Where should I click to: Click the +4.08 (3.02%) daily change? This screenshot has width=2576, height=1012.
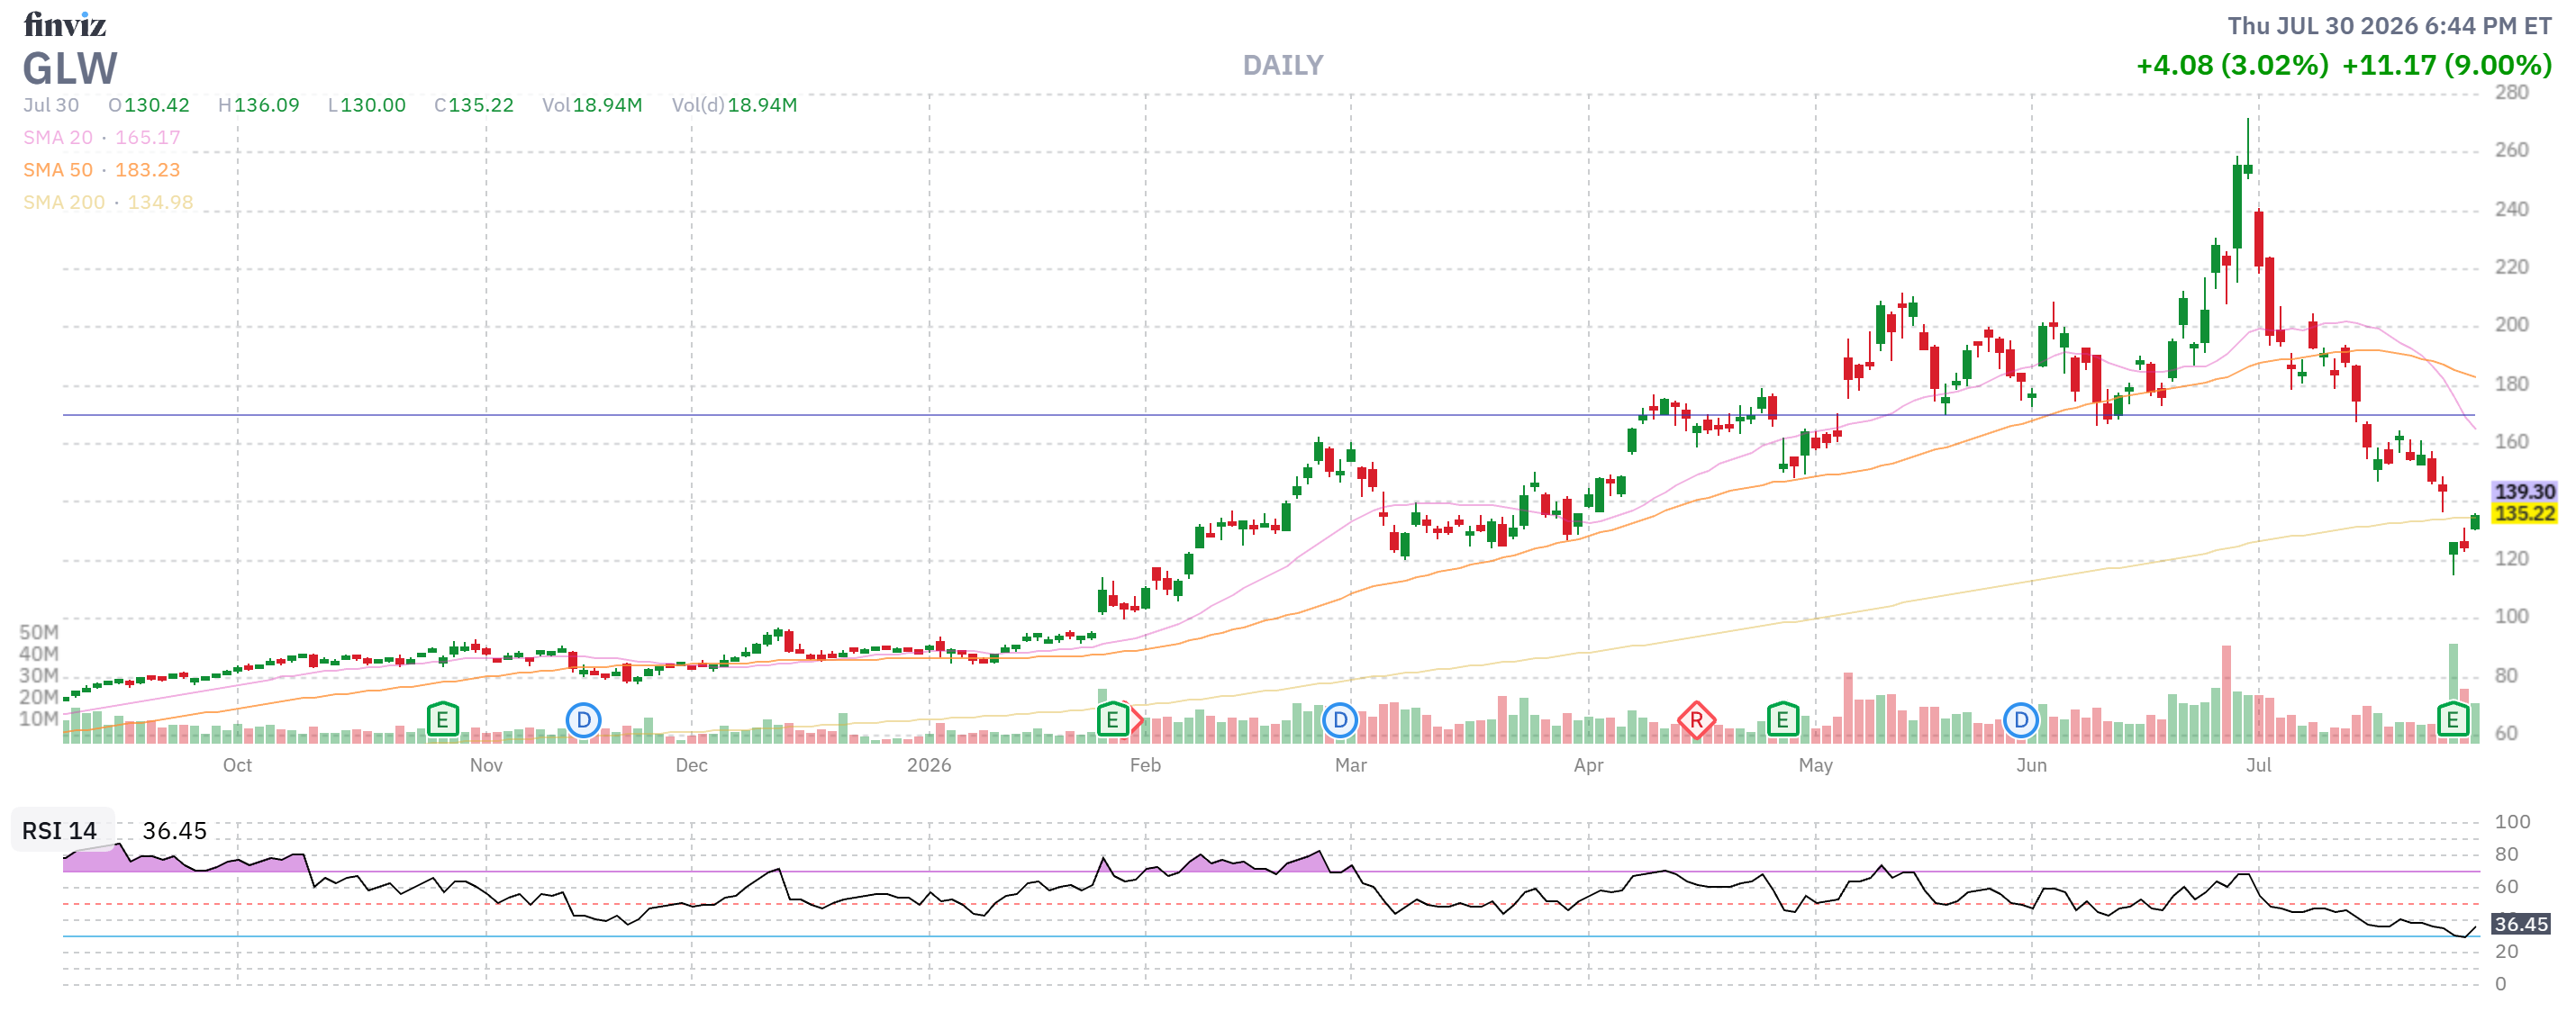click(x=2232, y=65)
